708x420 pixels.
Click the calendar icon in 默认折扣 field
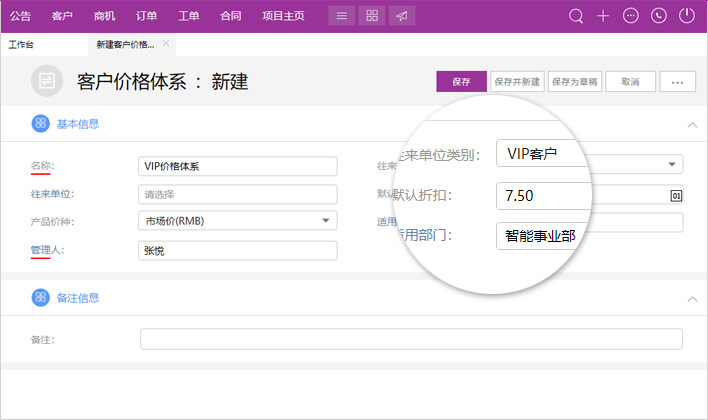coord(676,195)
